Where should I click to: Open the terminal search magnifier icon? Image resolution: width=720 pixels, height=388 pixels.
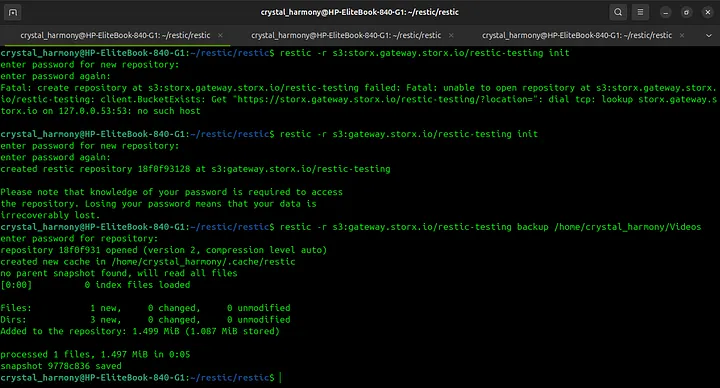(618, 12)
